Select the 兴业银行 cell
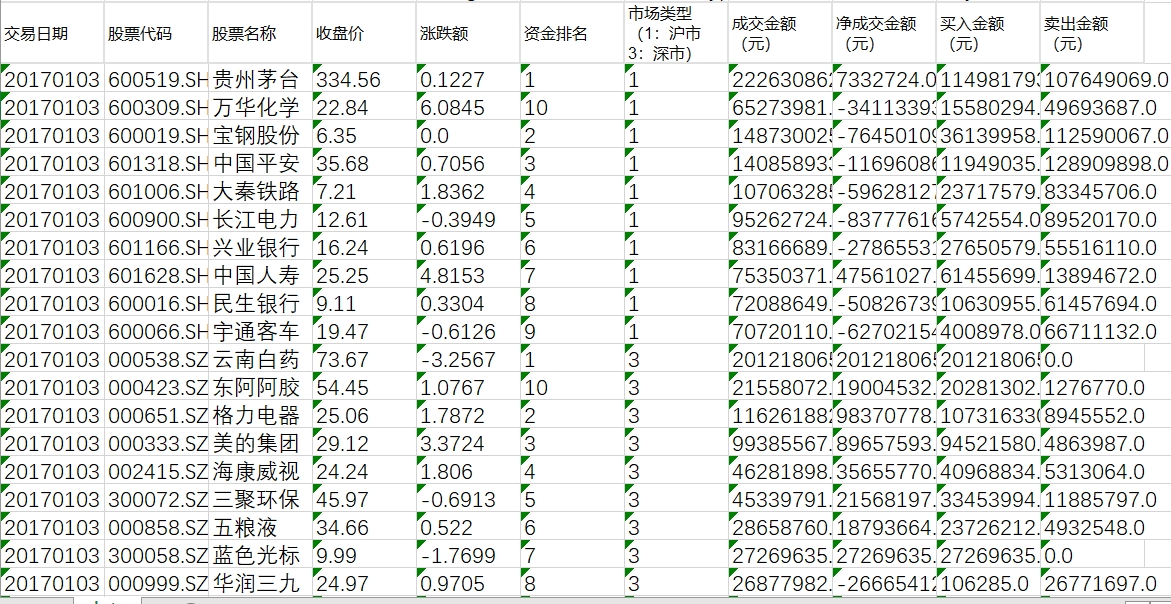1171x604 pixels. click(260, 246)
